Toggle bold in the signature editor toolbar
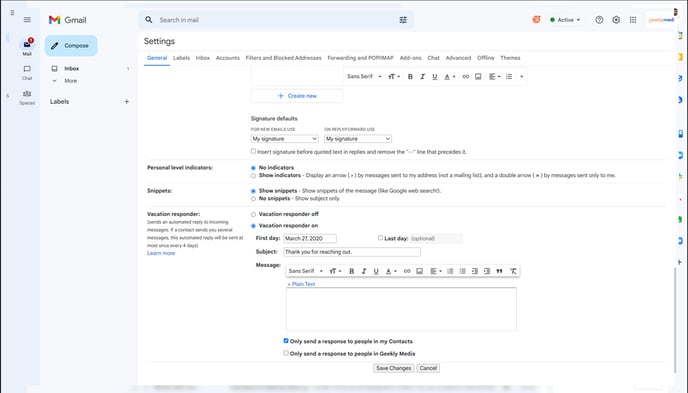Viewport: 688px width, 393px height. [410, 77]
